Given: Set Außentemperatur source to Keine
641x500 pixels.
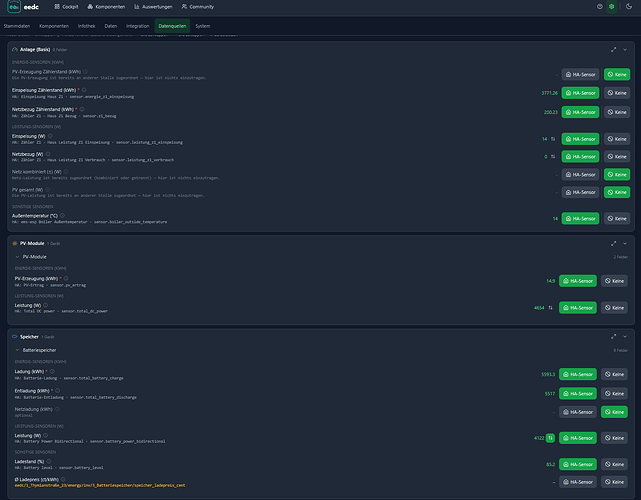Looking at the screenshot, I should tap(617, 219).
